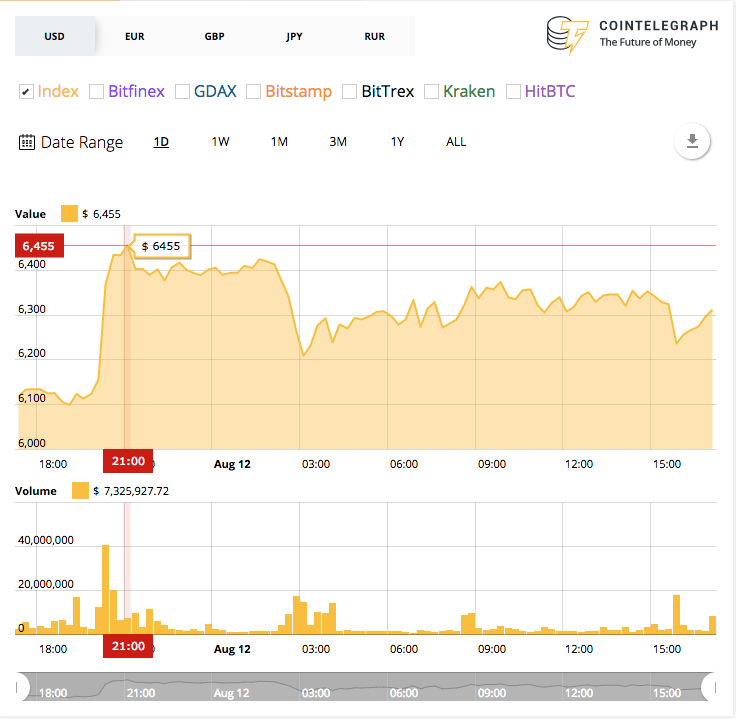This screenshot has width=736, height=719.
Task: Click the Cointelegraph coin logo
Action: click(567, 35)
